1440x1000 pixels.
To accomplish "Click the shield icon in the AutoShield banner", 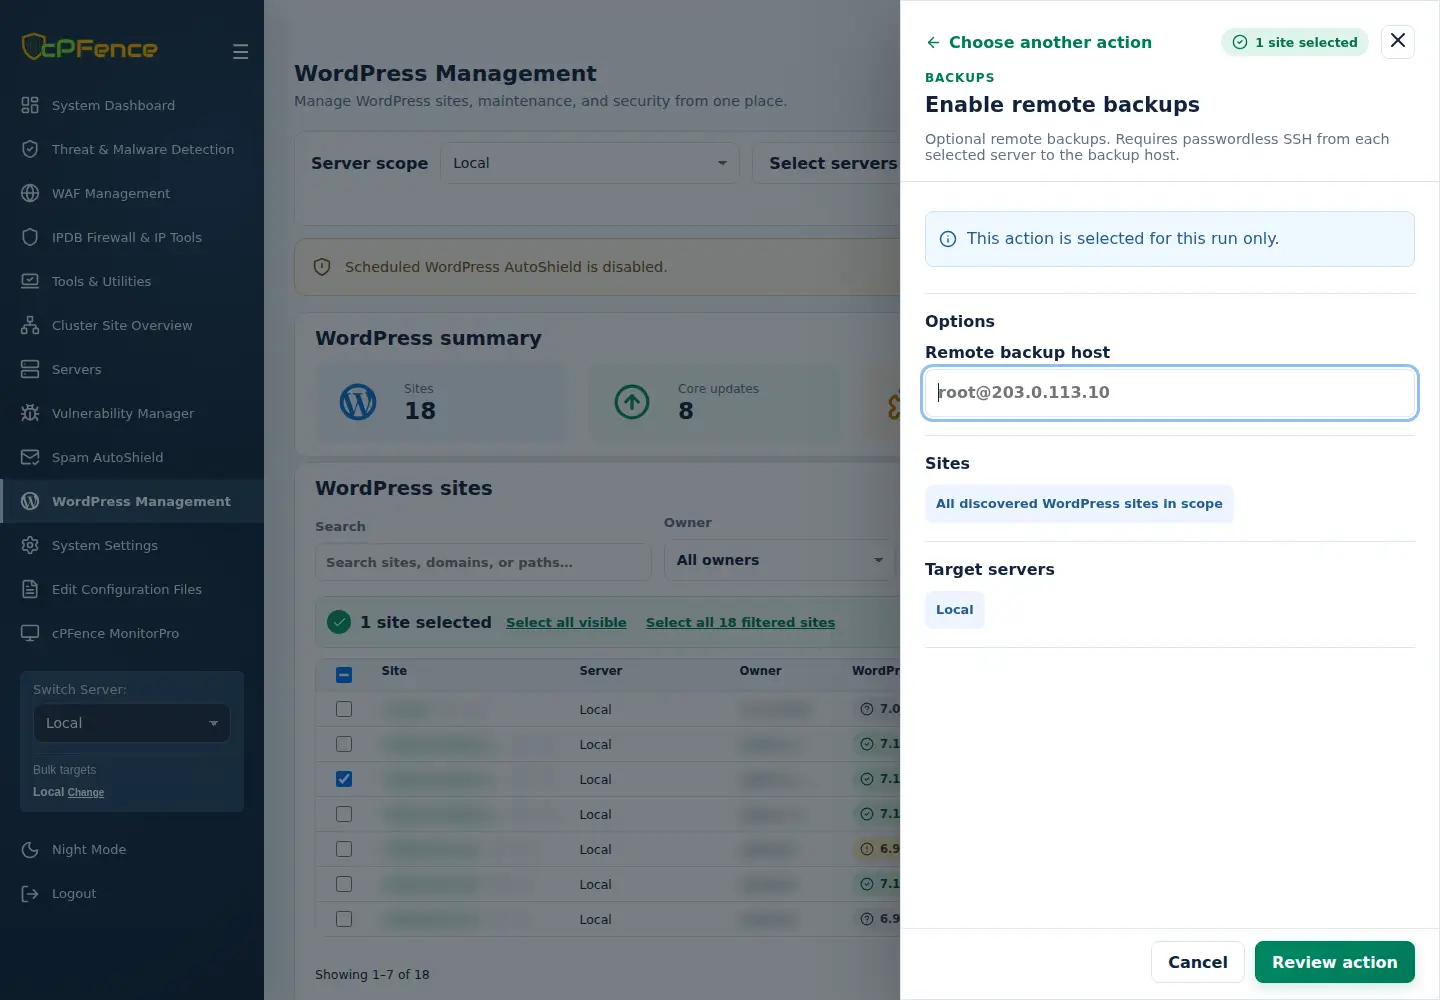I will (322, 267).
